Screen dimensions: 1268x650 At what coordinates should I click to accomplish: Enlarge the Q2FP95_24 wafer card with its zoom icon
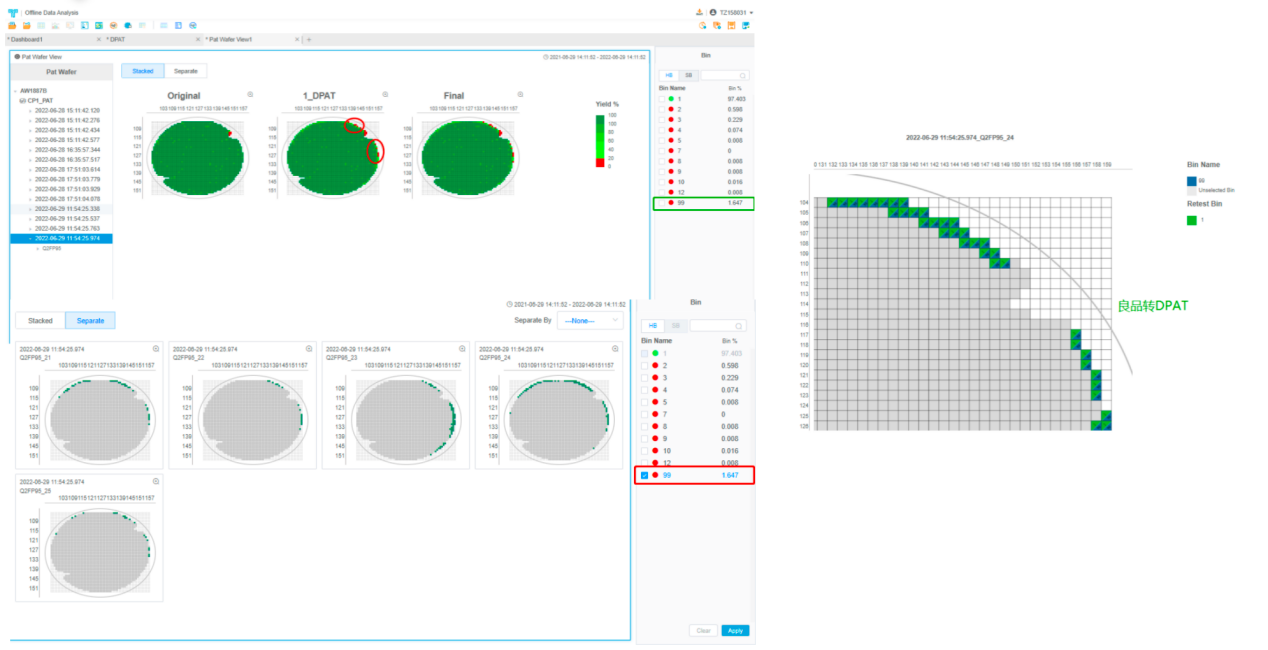[616, 348]
